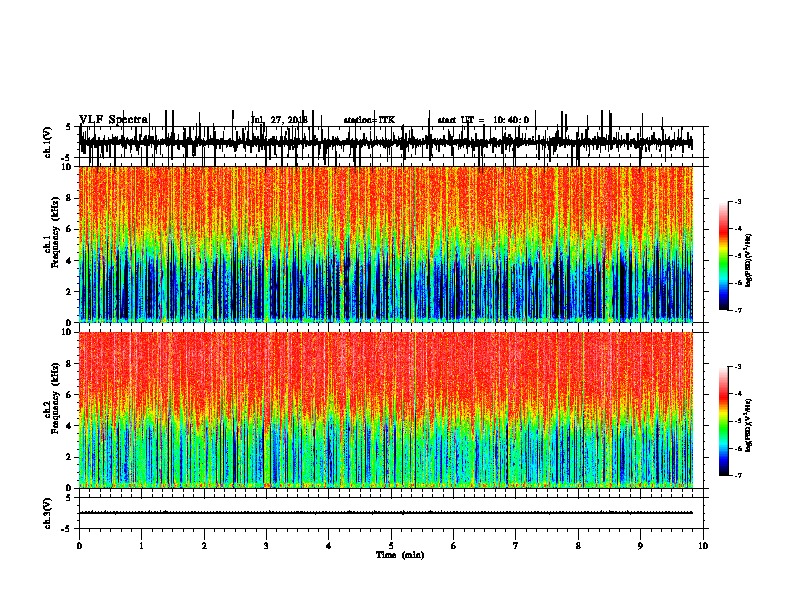Click the "0" tick on the time axis
The width and height of the screenshot is (792, 612).
79,546
